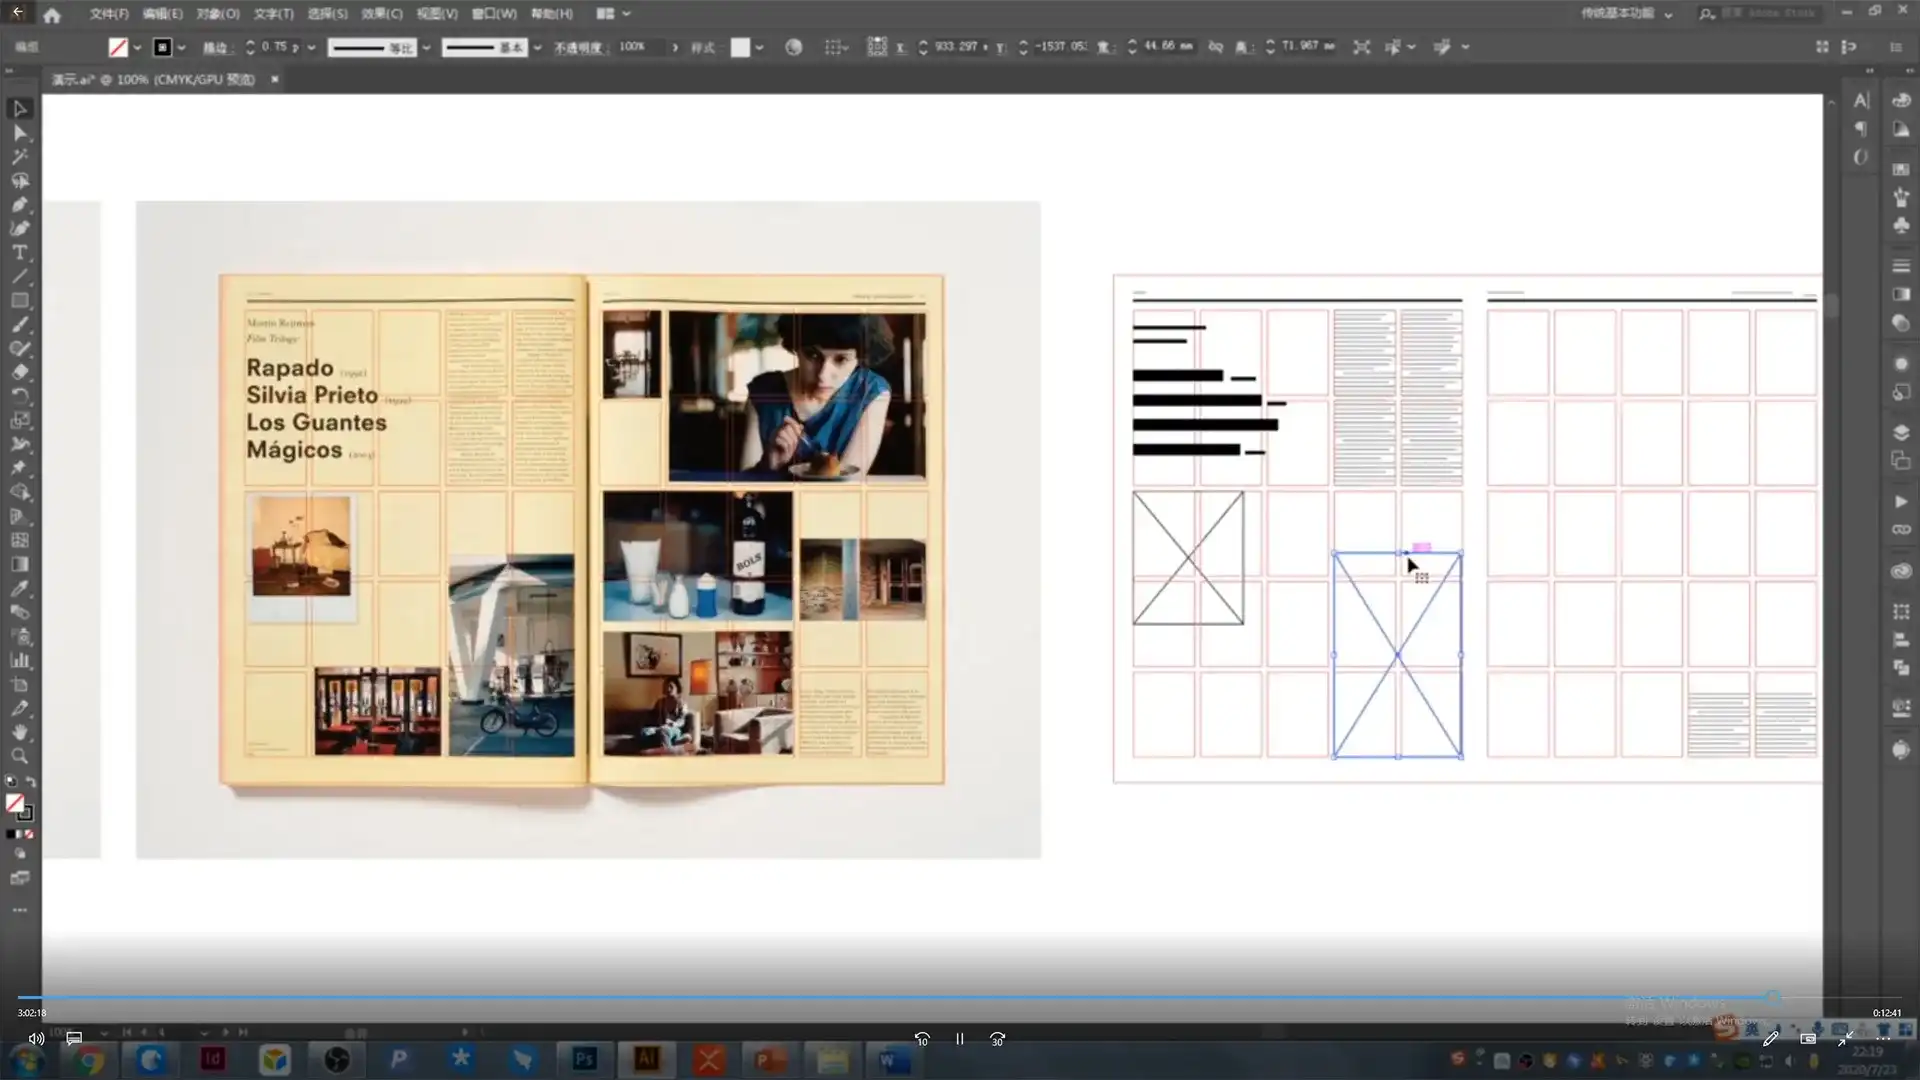Viewport: 1920px width, 1080px height.
Task: Click the Home icon
Action: pyautogui.click(x=52, y=14)
